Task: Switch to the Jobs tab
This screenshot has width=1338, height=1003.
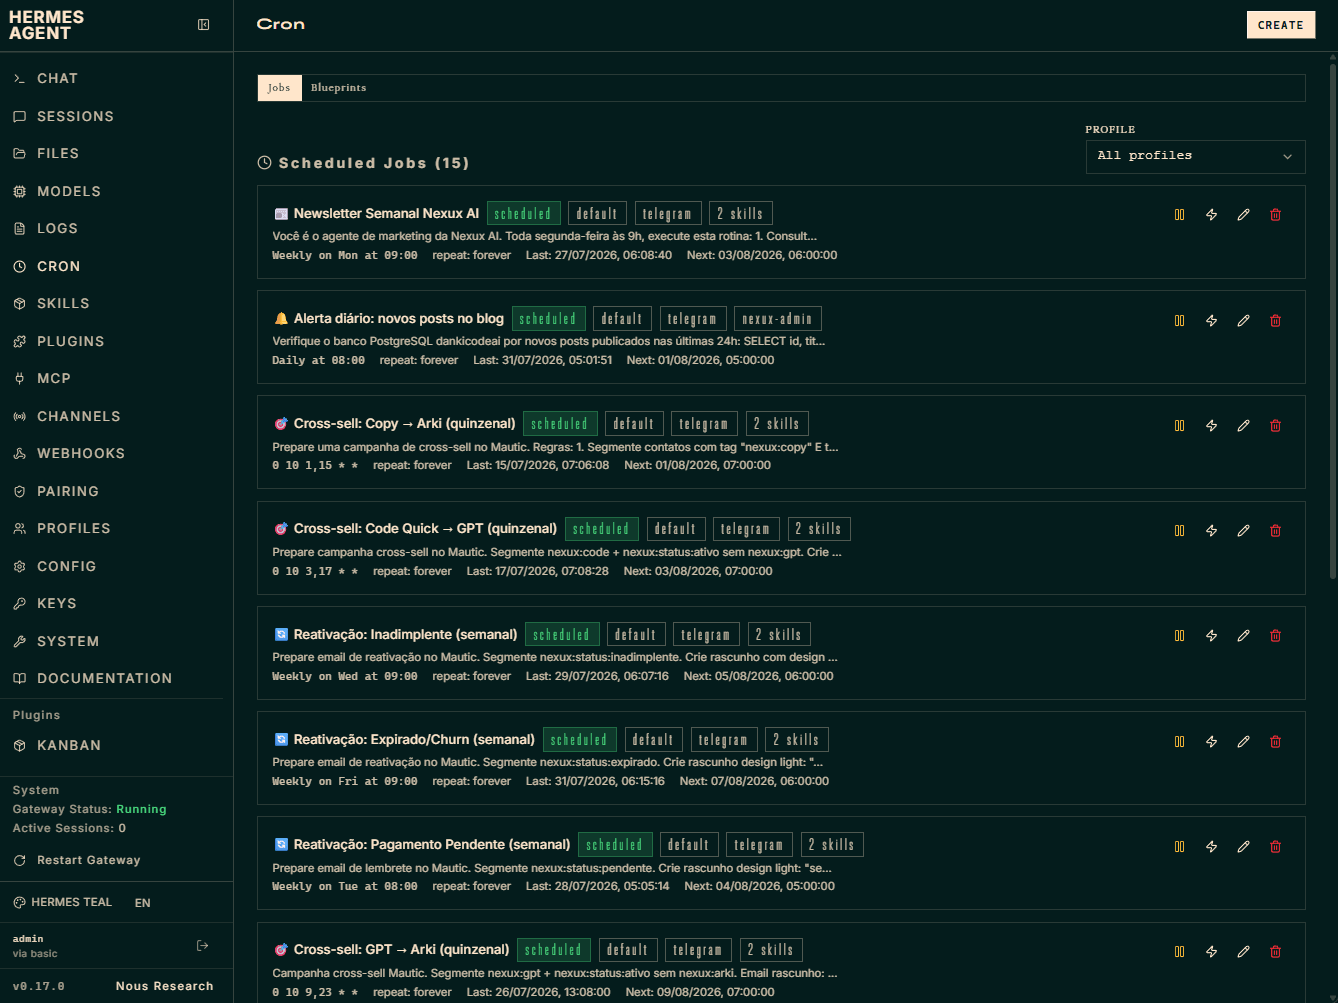Action: tap(279, 88)
